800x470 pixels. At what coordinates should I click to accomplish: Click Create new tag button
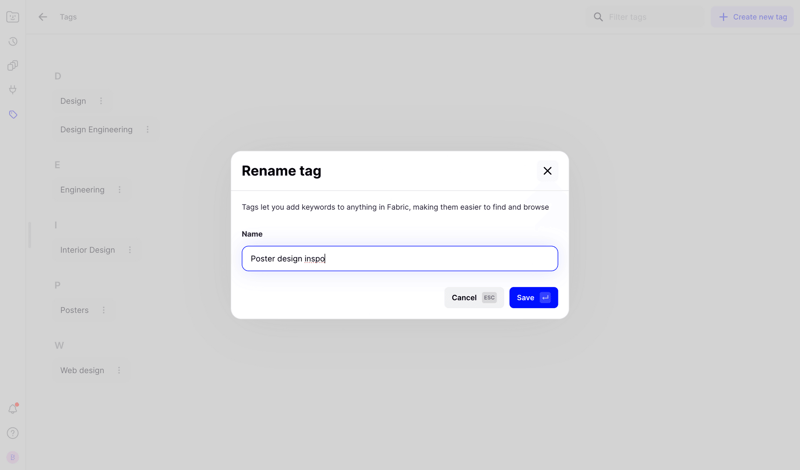click(752, 17)
